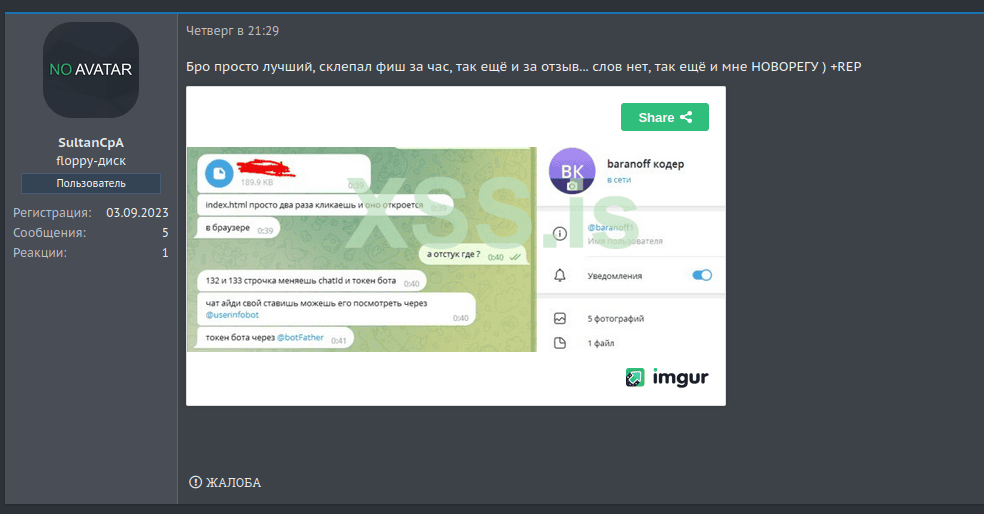This screenshot has height=514, width=984.
Task: Open the 5 фотографий photos entry
Action: (616, 319)
